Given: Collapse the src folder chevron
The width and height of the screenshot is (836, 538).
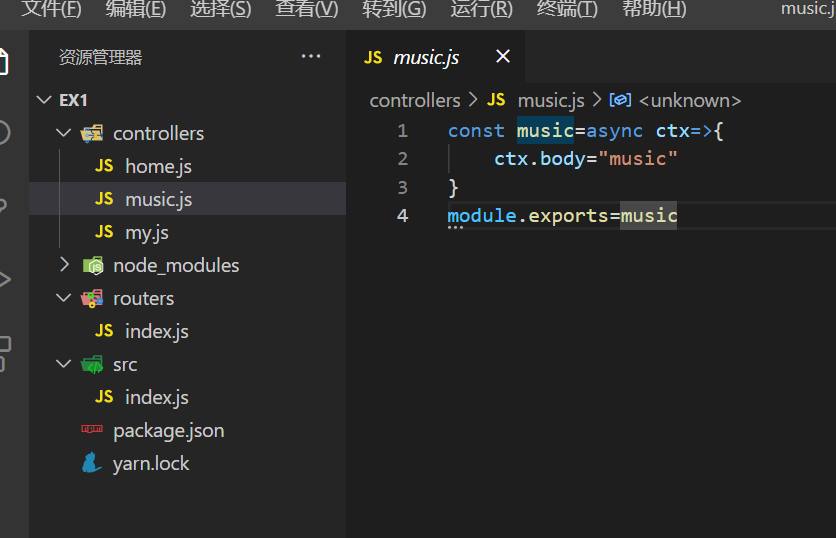Looking at the screenshot, I should 64,364.
